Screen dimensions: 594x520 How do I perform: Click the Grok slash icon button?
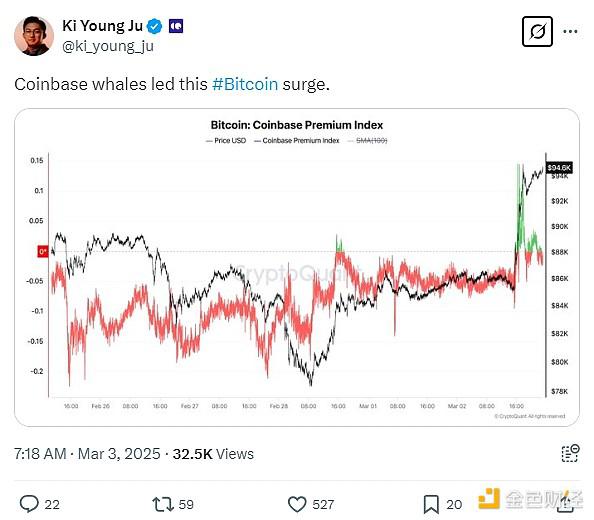(537, 31)
